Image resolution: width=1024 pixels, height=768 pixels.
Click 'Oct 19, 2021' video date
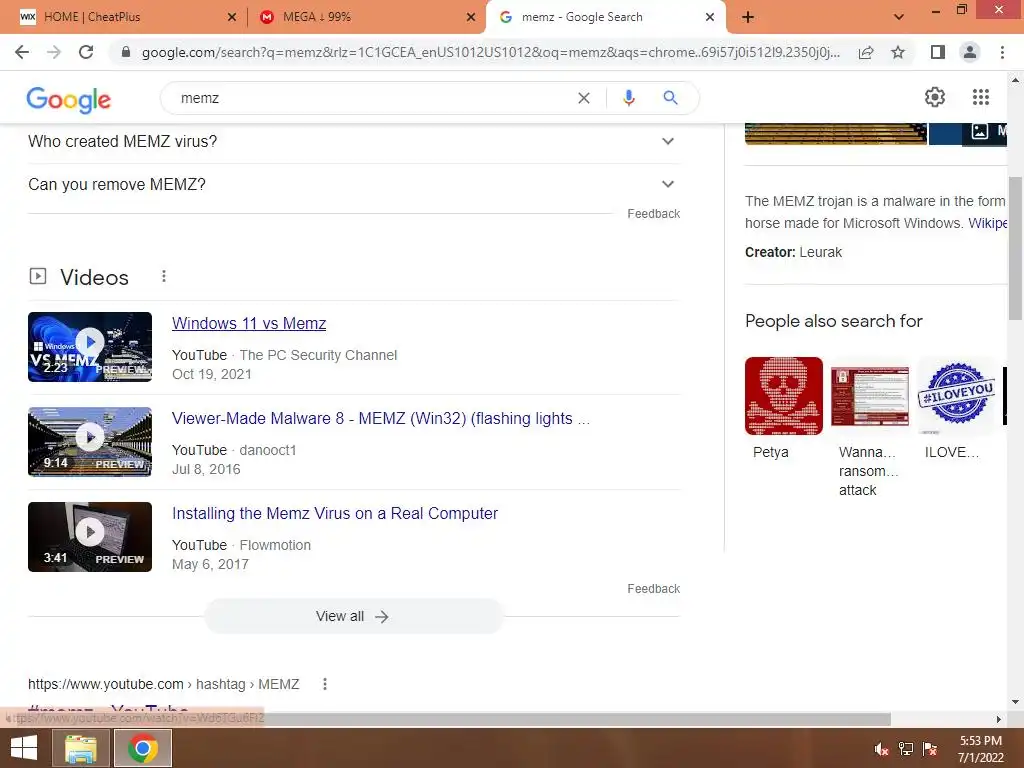coord(212,374)
